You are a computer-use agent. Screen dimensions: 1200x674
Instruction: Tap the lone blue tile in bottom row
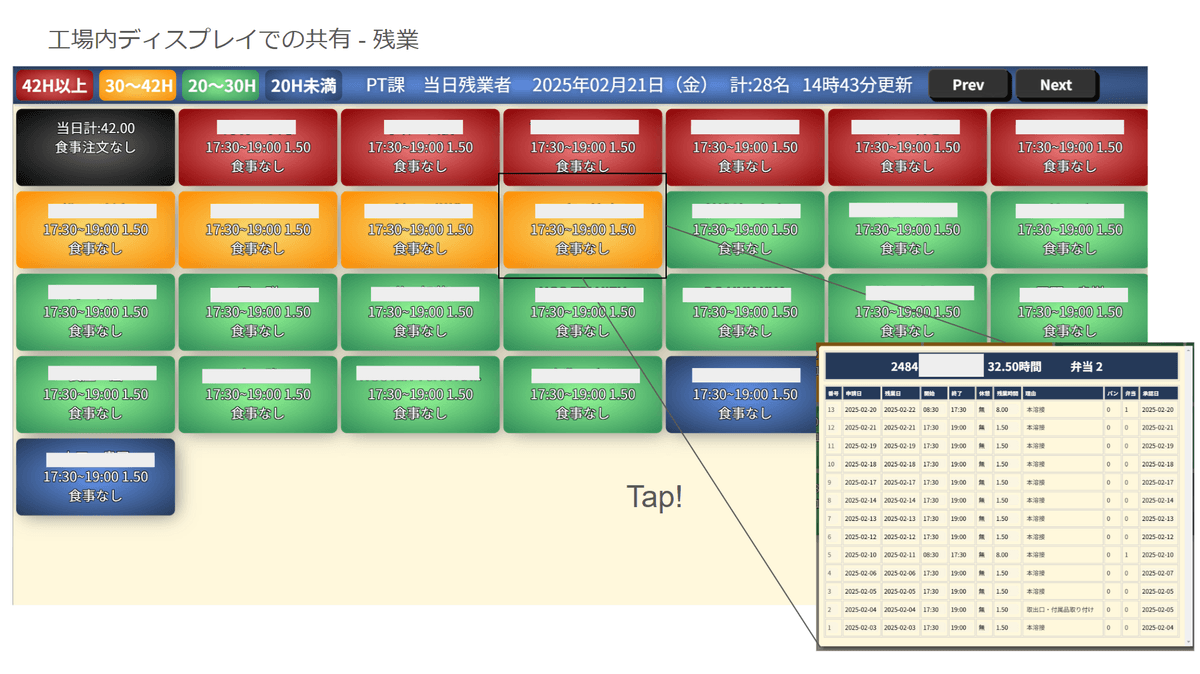[95, 477]
